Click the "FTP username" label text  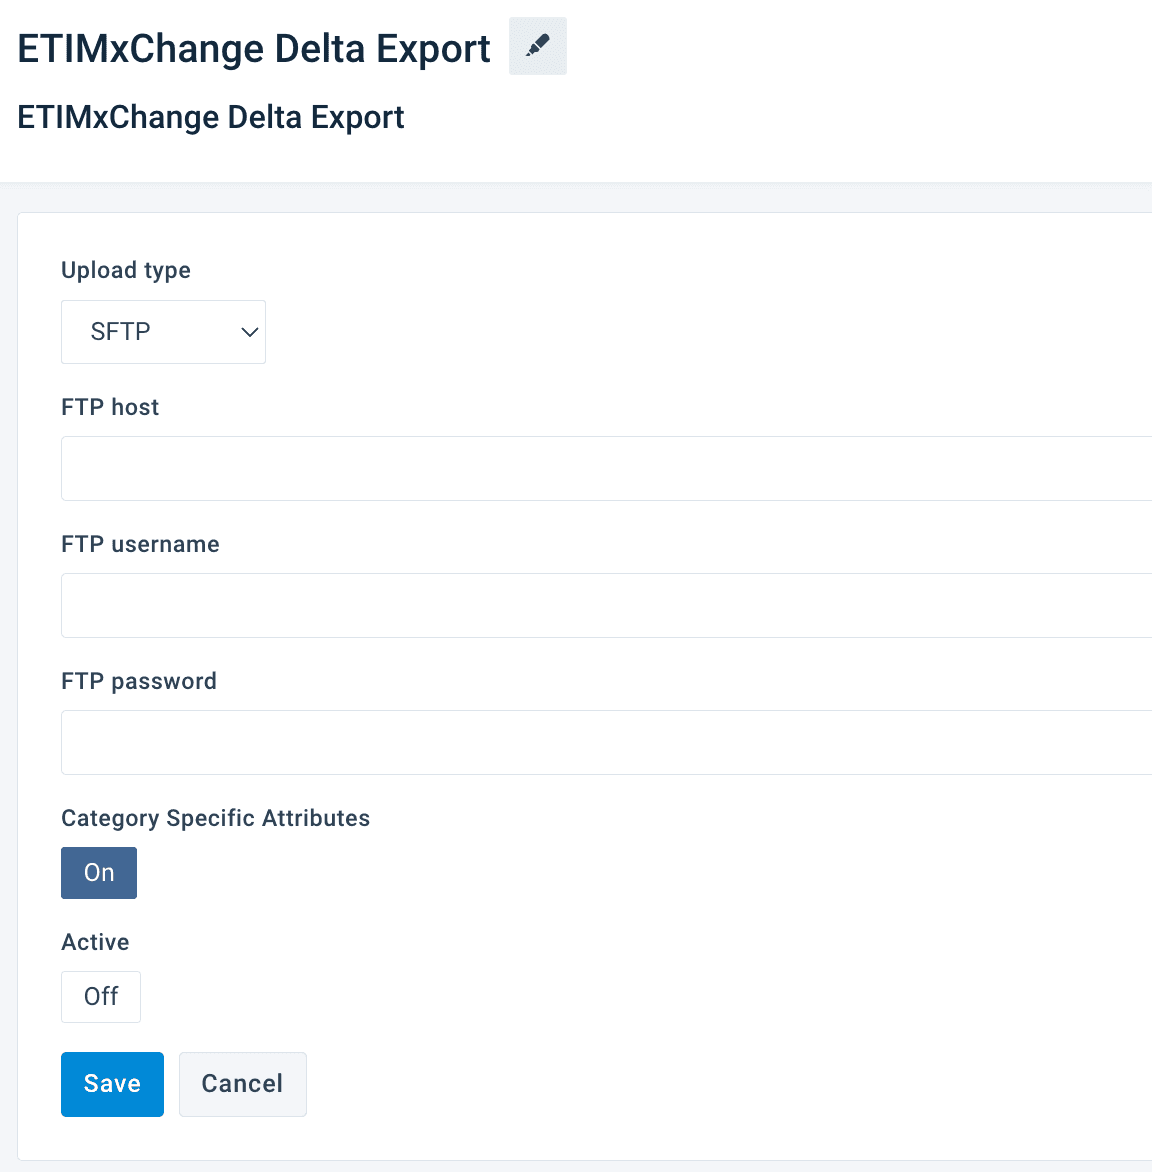click(140, 544)
